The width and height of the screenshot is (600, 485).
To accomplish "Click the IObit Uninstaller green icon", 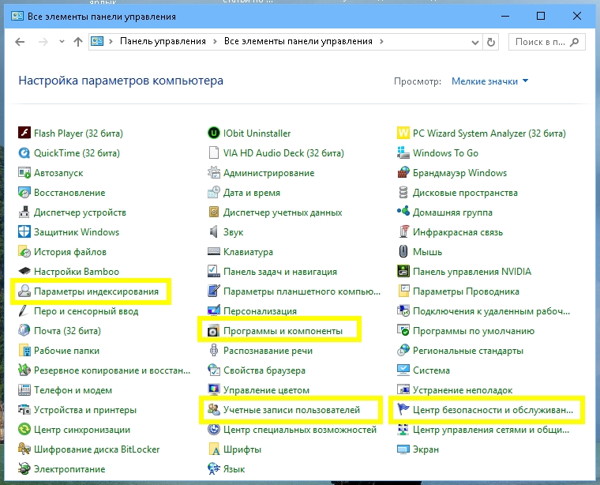I will [214, 133].
